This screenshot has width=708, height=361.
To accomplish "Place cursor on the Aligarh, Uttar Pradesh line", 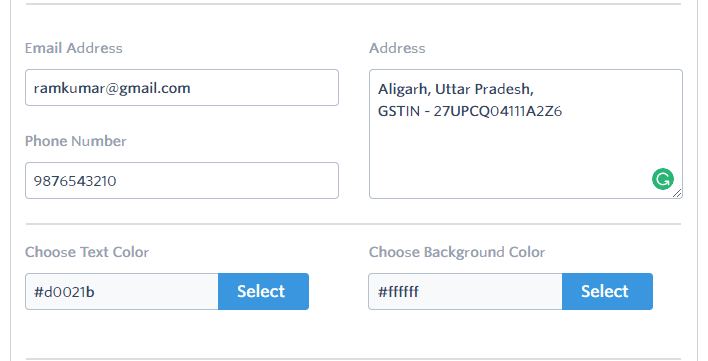I will pyautogui.click(x=456, y=89).
